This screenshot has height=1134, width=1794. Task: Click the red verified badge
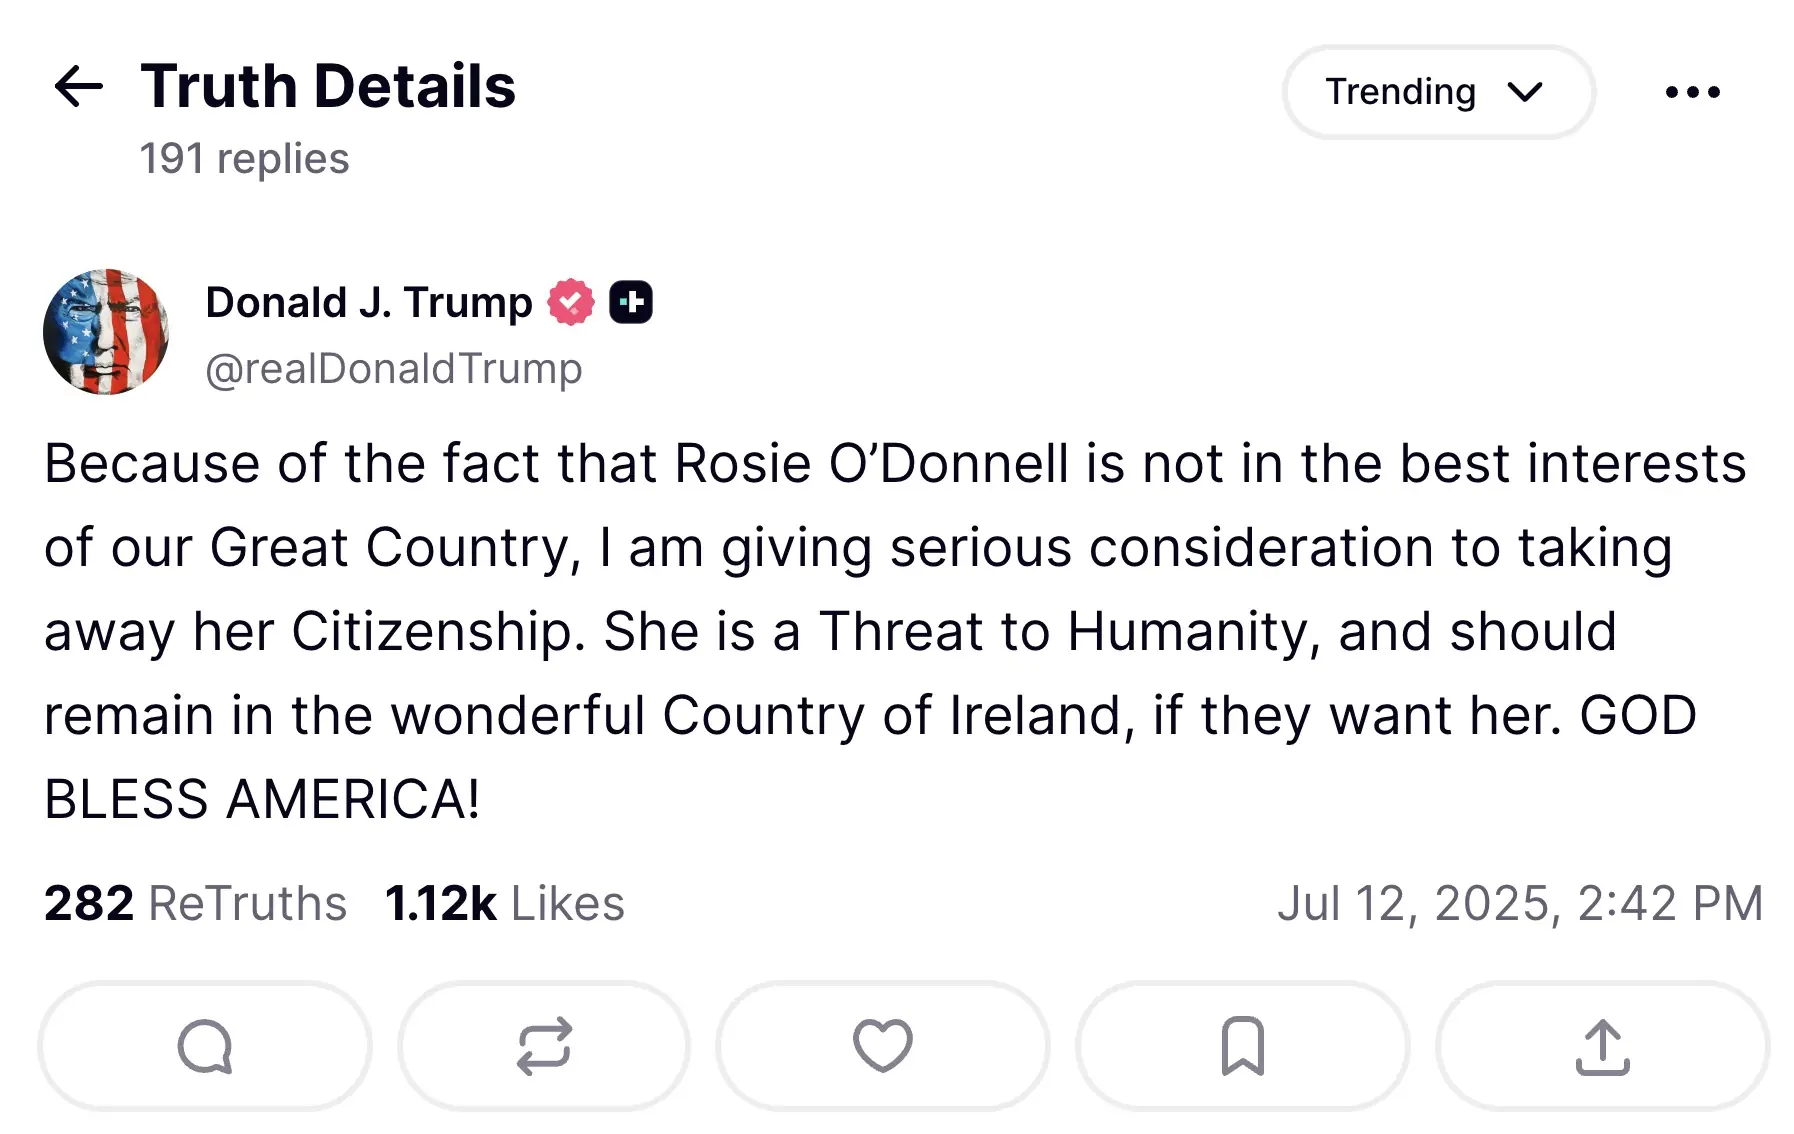[571, 302]
